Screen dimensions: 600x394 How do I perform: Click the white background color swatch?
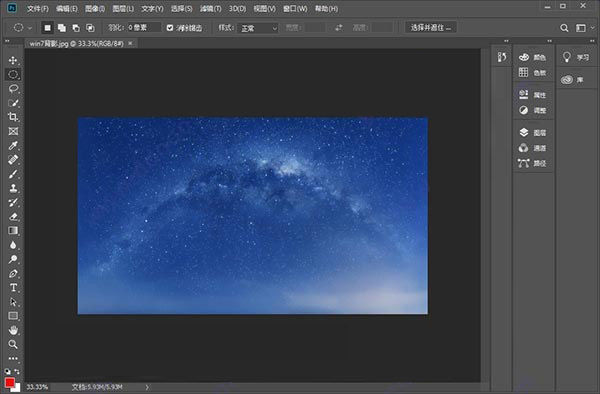click(x=16, y=389)
